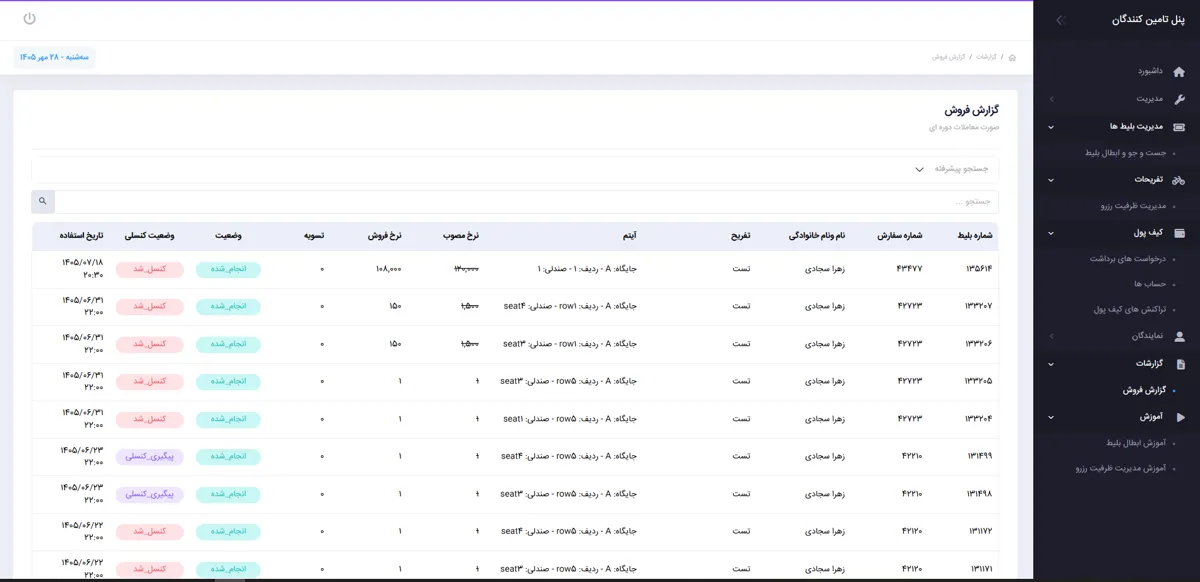Click the جستجو search input field
1200x582 pixels.
point(526,201)
